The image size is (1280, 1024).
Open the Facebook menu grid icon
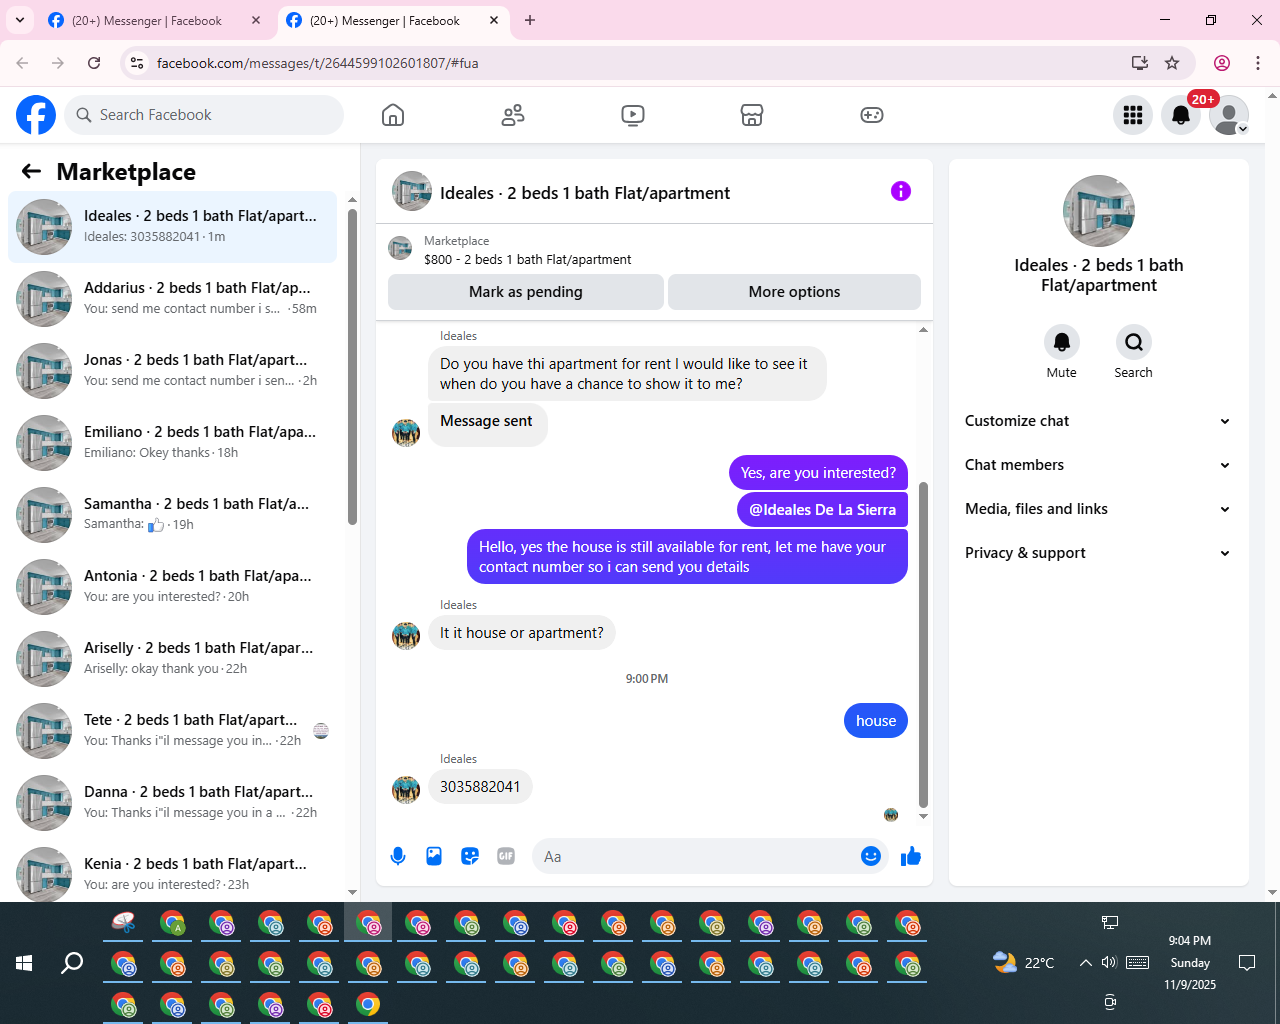click(x=1133, y=115)
